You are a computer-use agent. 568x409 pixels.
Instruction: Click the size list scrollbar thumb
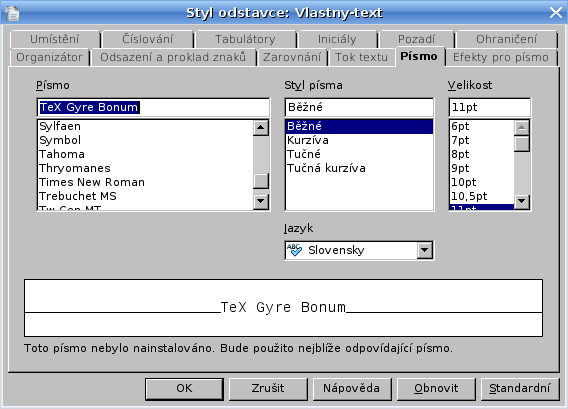coord(522,143)
